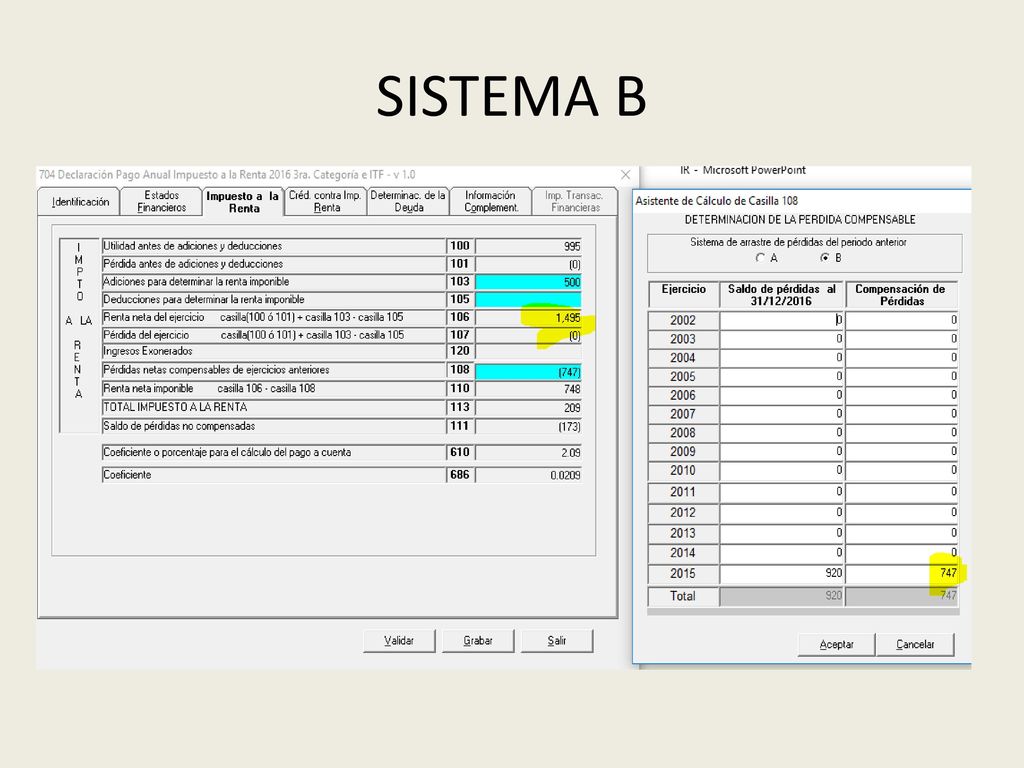This screenshot has width=1024, height=768.
Task: Open Información Complement. tab
Action: (490, 201)
